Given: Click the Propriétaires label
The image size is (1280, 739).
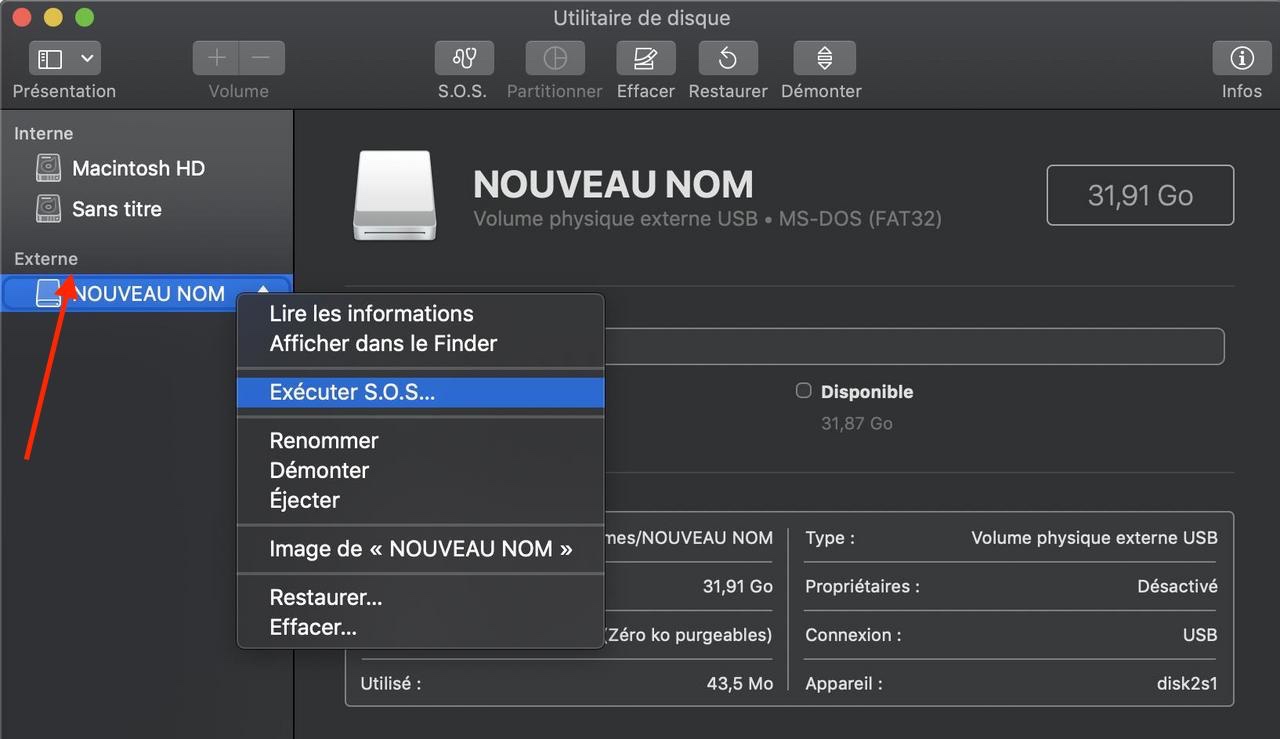Looking at the screenshot, I should (862, 587).
